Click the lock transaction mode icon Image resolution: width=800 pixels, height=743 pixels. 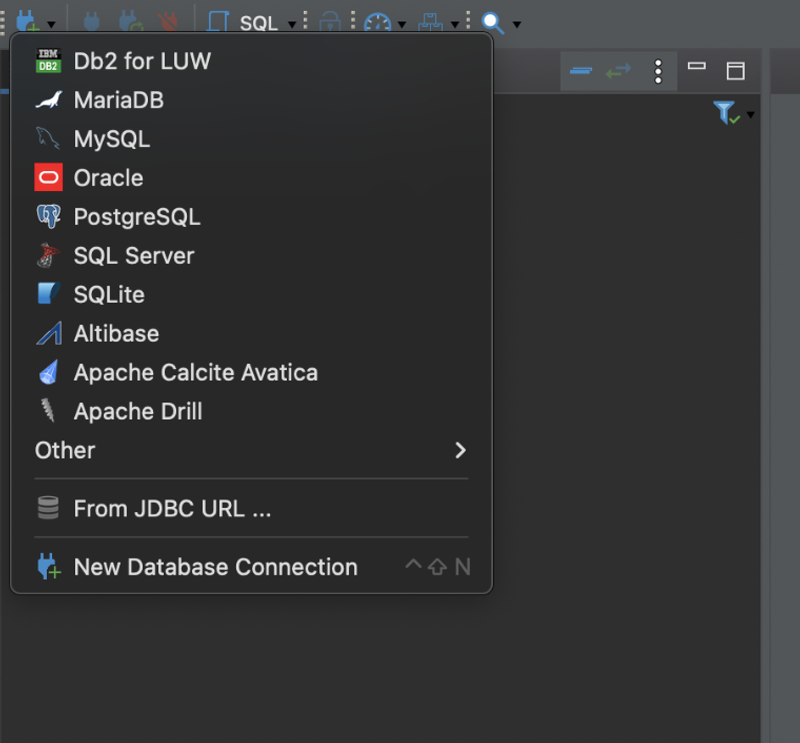tap(330, 21)
